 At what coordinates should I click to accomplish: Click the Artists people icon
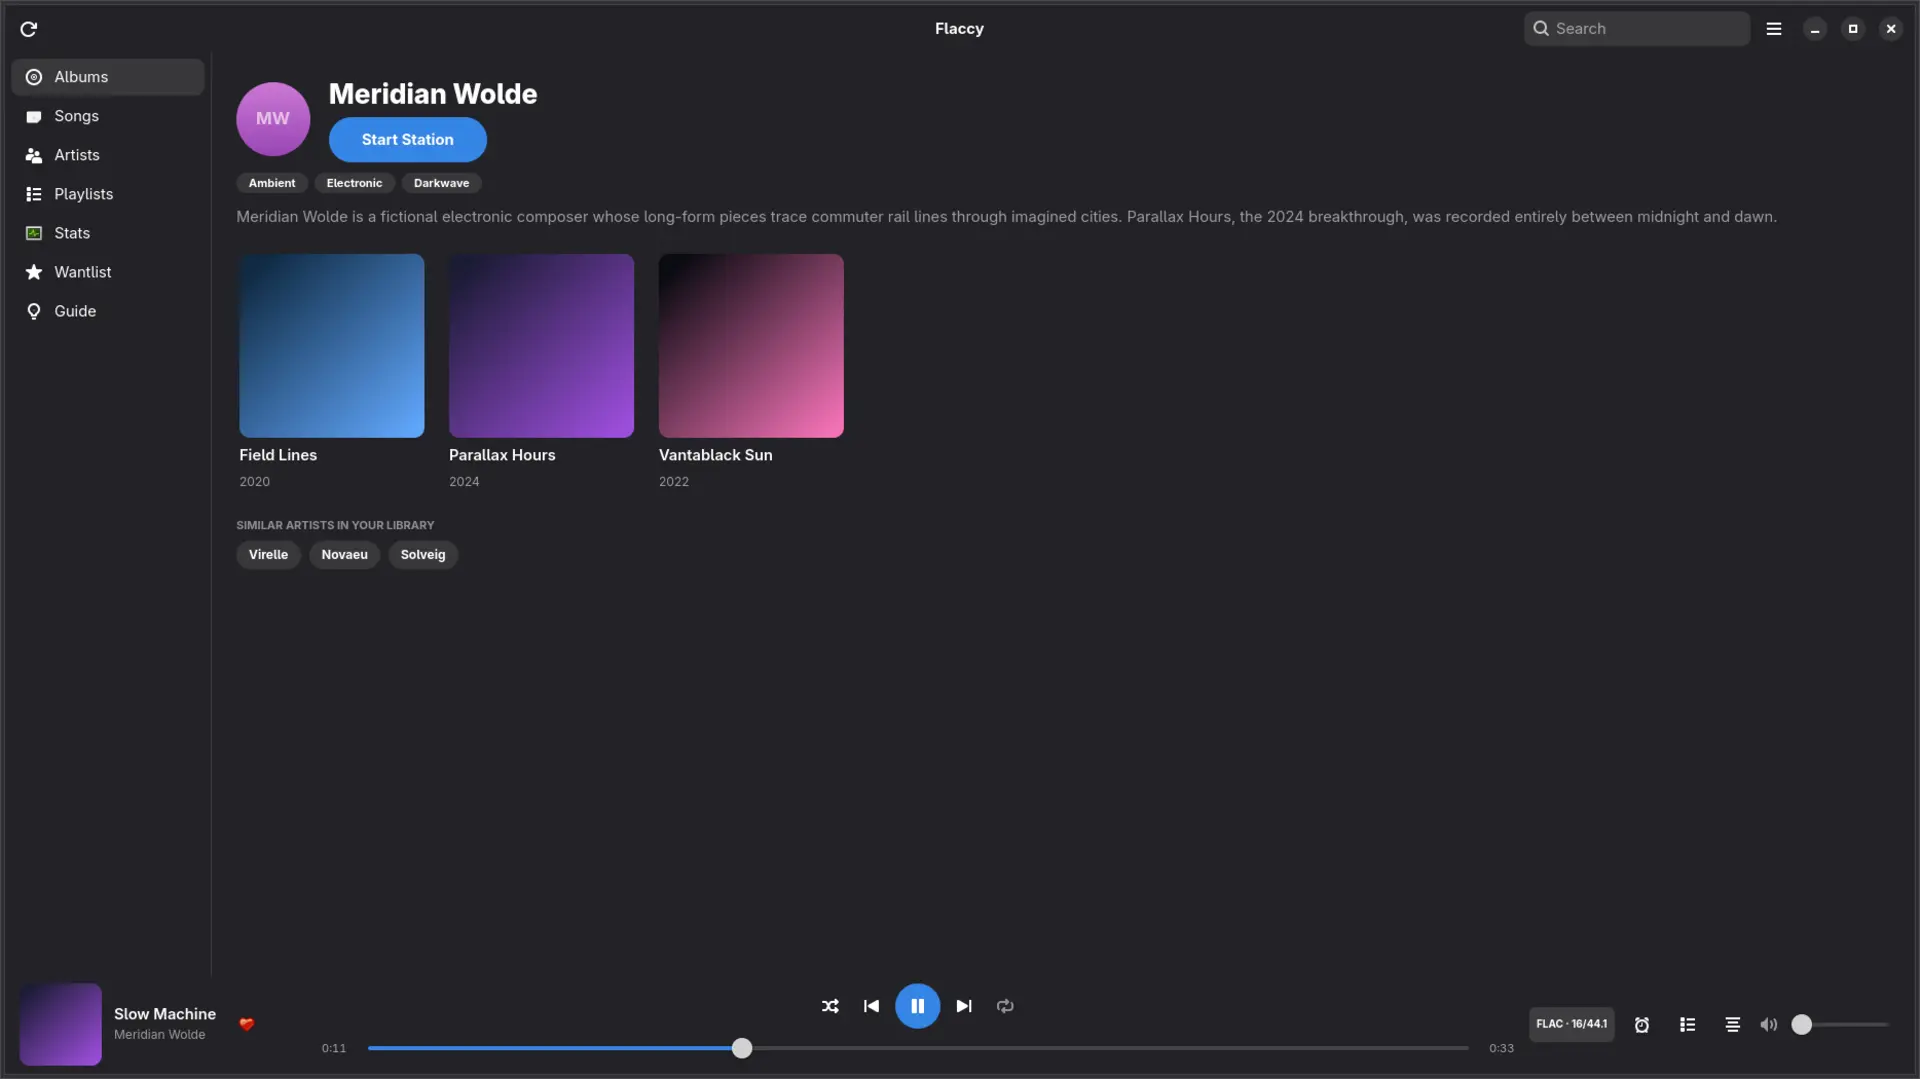[x=34, y=155]
